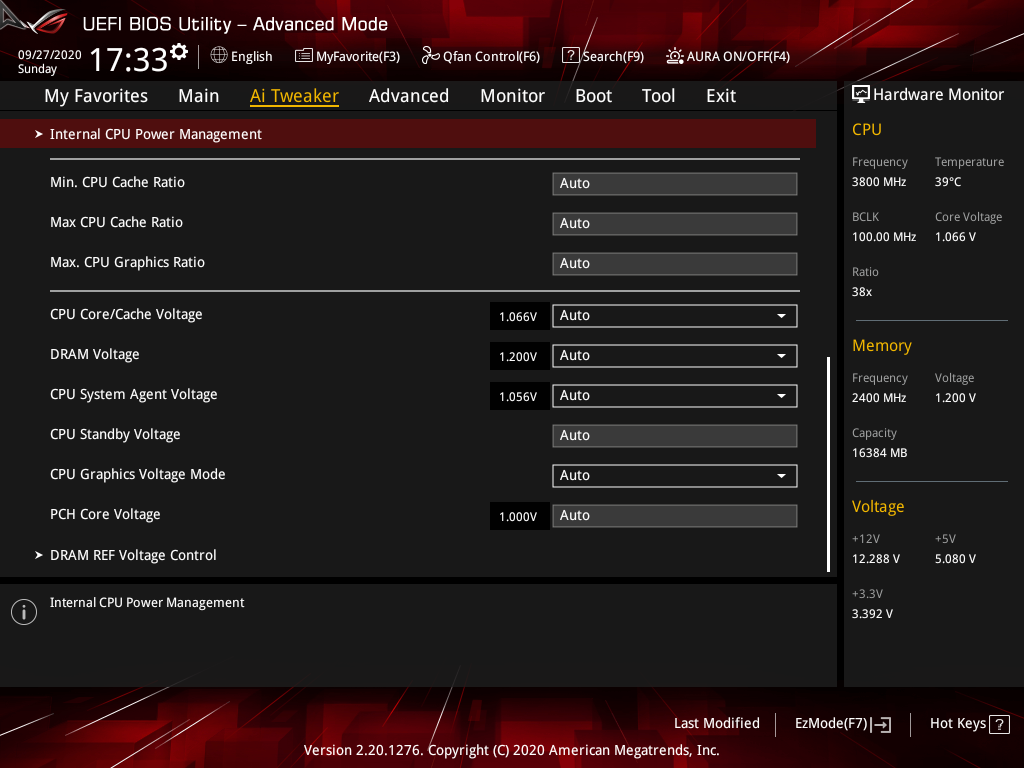Click Hot Keys button
The width and height of the screenshot is (1024, 768).
[970, 724]
